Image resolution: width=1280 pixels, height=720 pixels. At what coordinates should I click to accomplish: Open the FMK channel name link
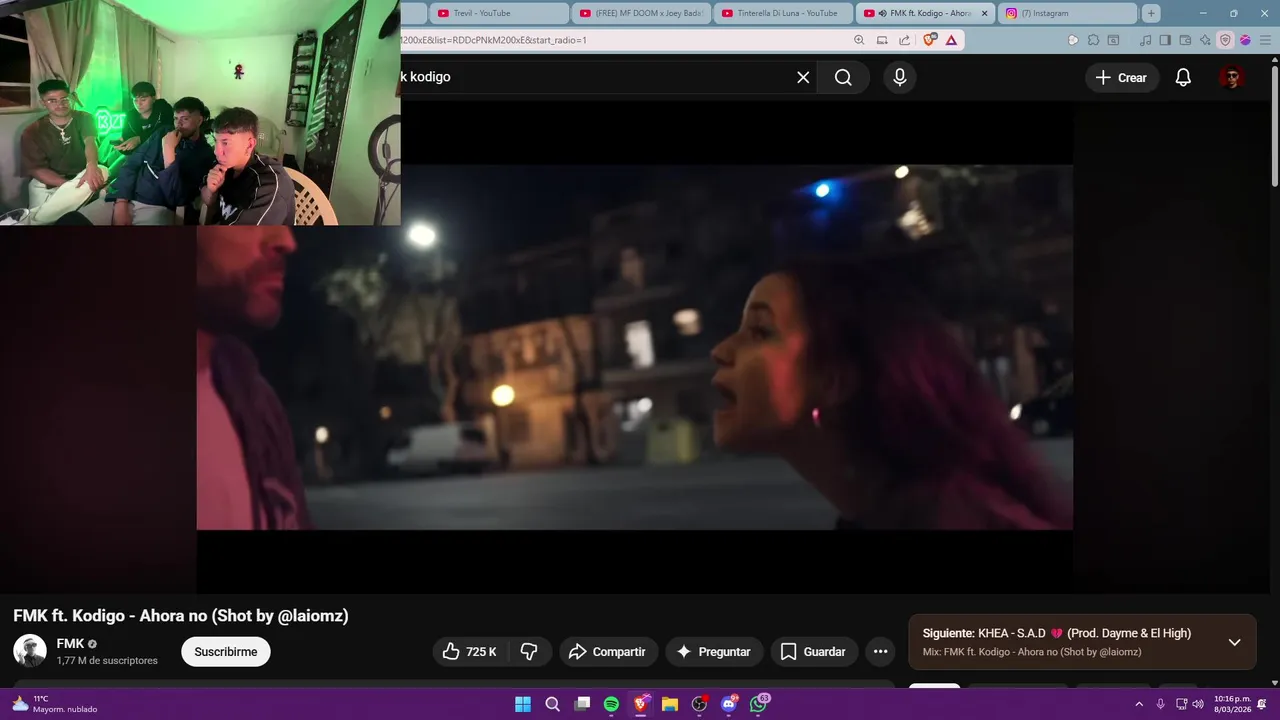(70, 644)
